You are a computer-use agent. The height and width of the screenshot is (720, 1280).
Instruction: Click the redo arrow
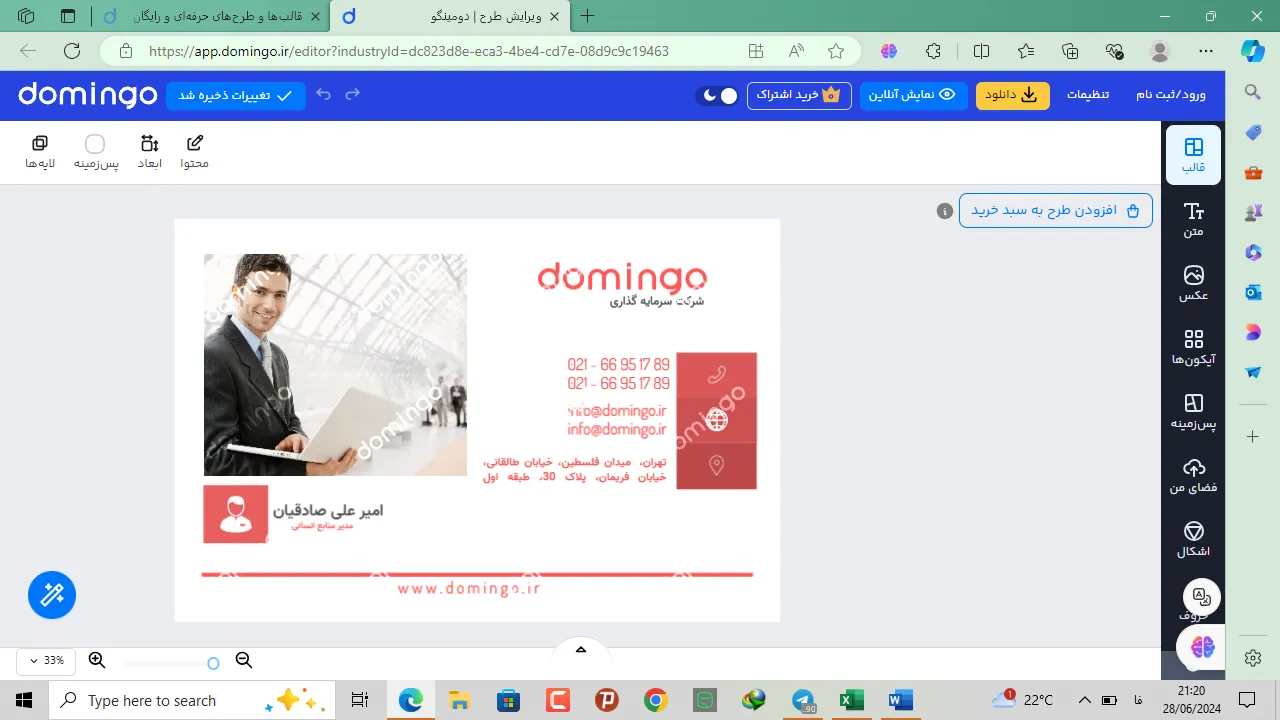tap(352, 94)
